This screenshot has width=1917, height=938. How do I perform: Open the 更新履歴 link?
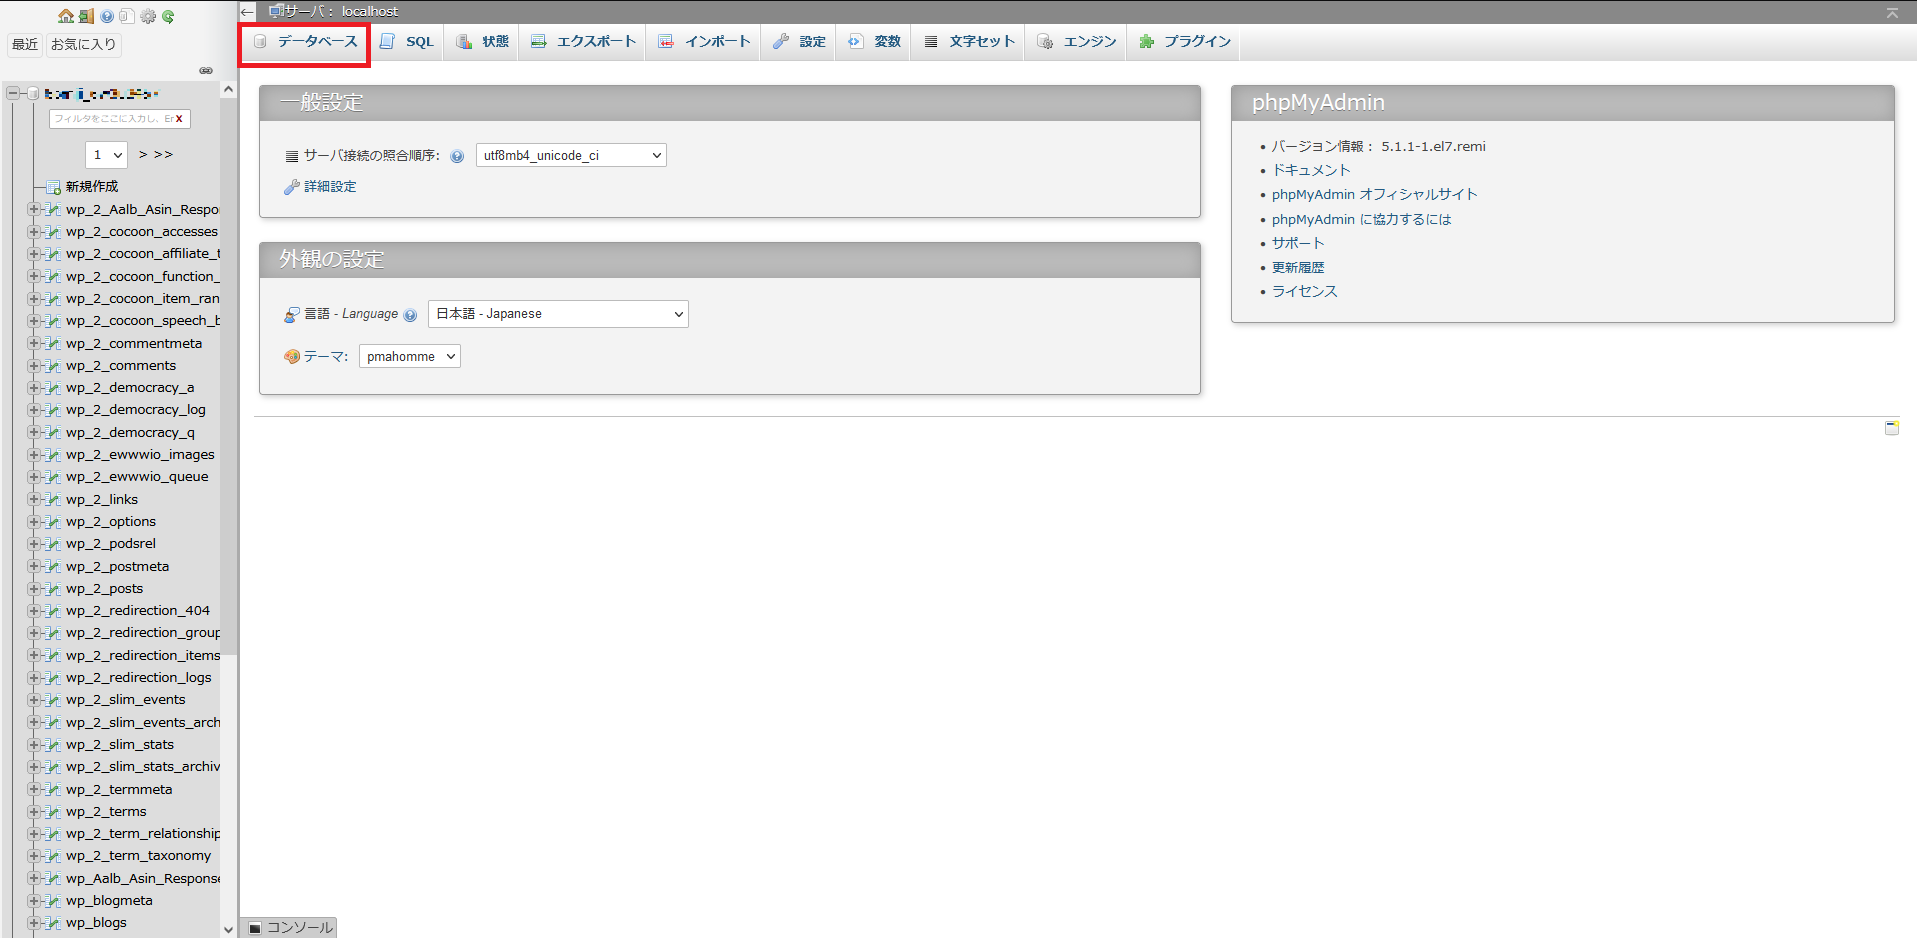click(1298, 268)
